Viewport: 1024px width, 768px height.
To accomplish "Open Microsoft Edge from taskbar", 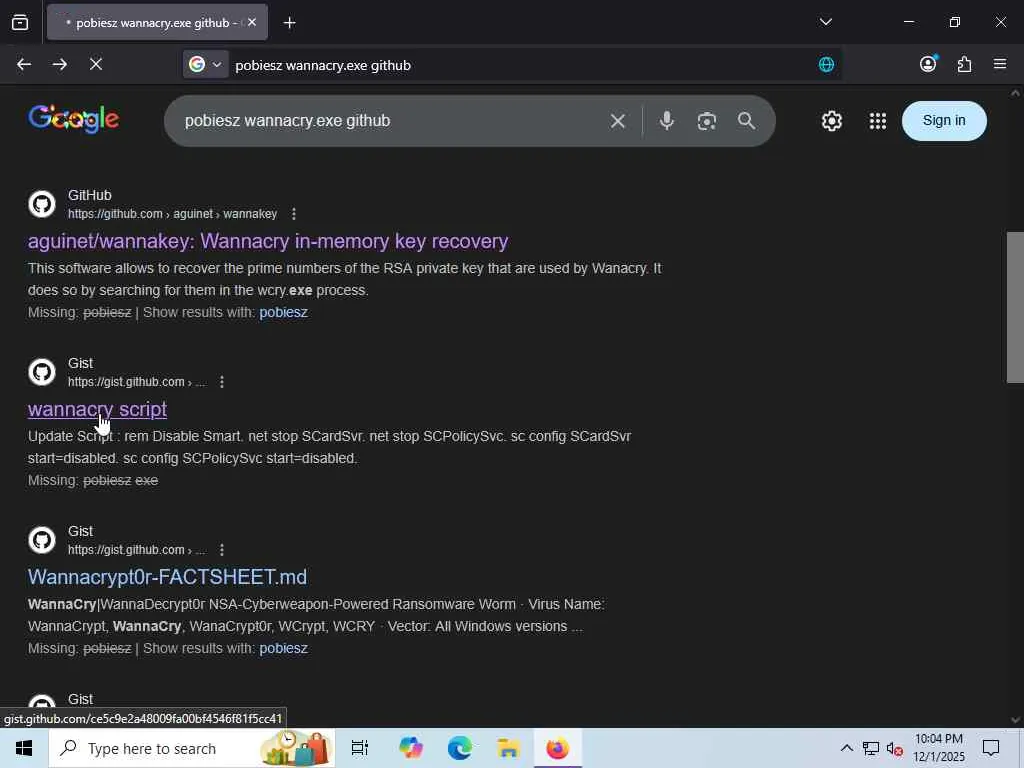I will click(460, 748).
